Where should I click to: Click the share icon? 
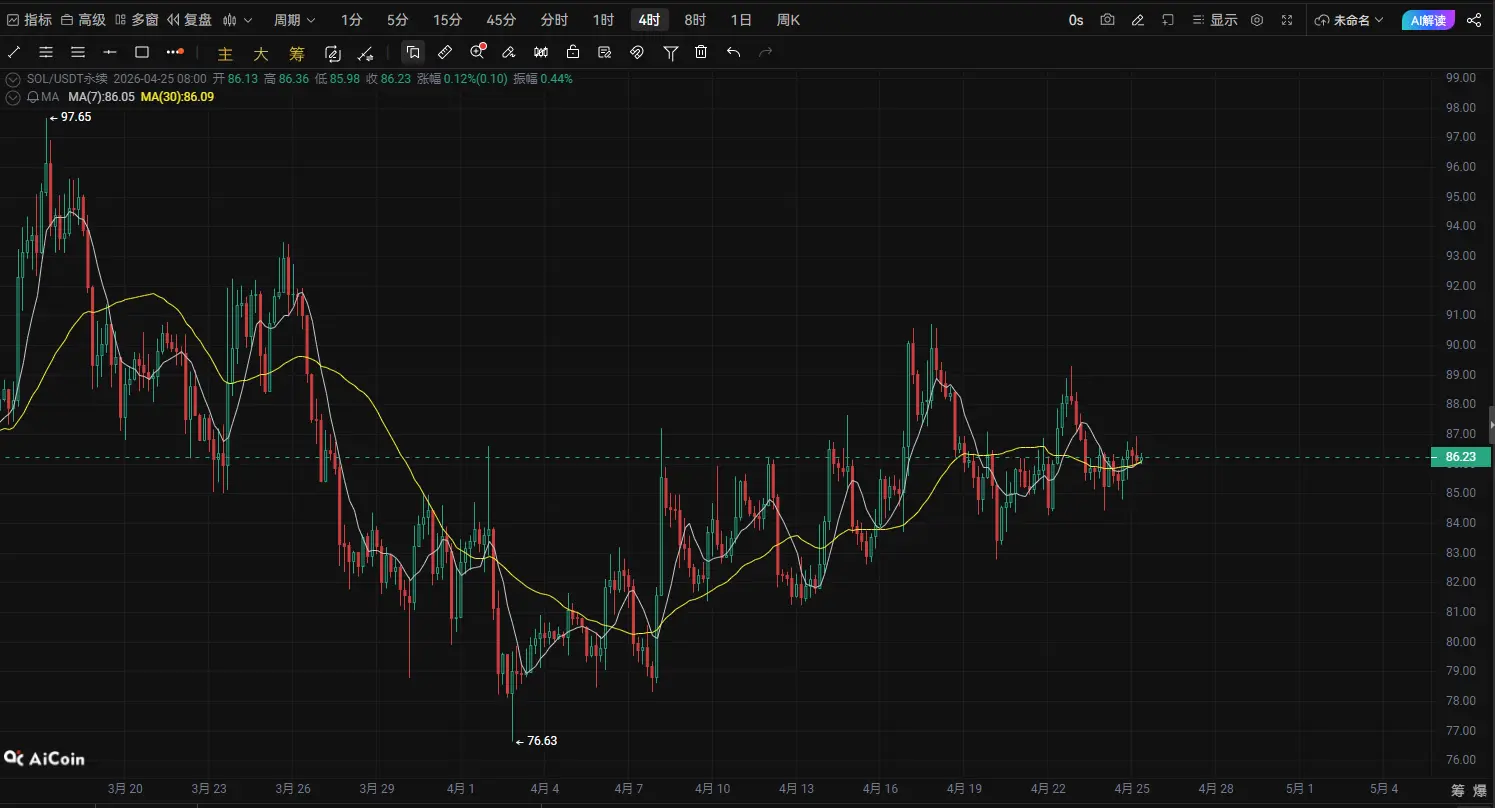(x=1473, y=20)
